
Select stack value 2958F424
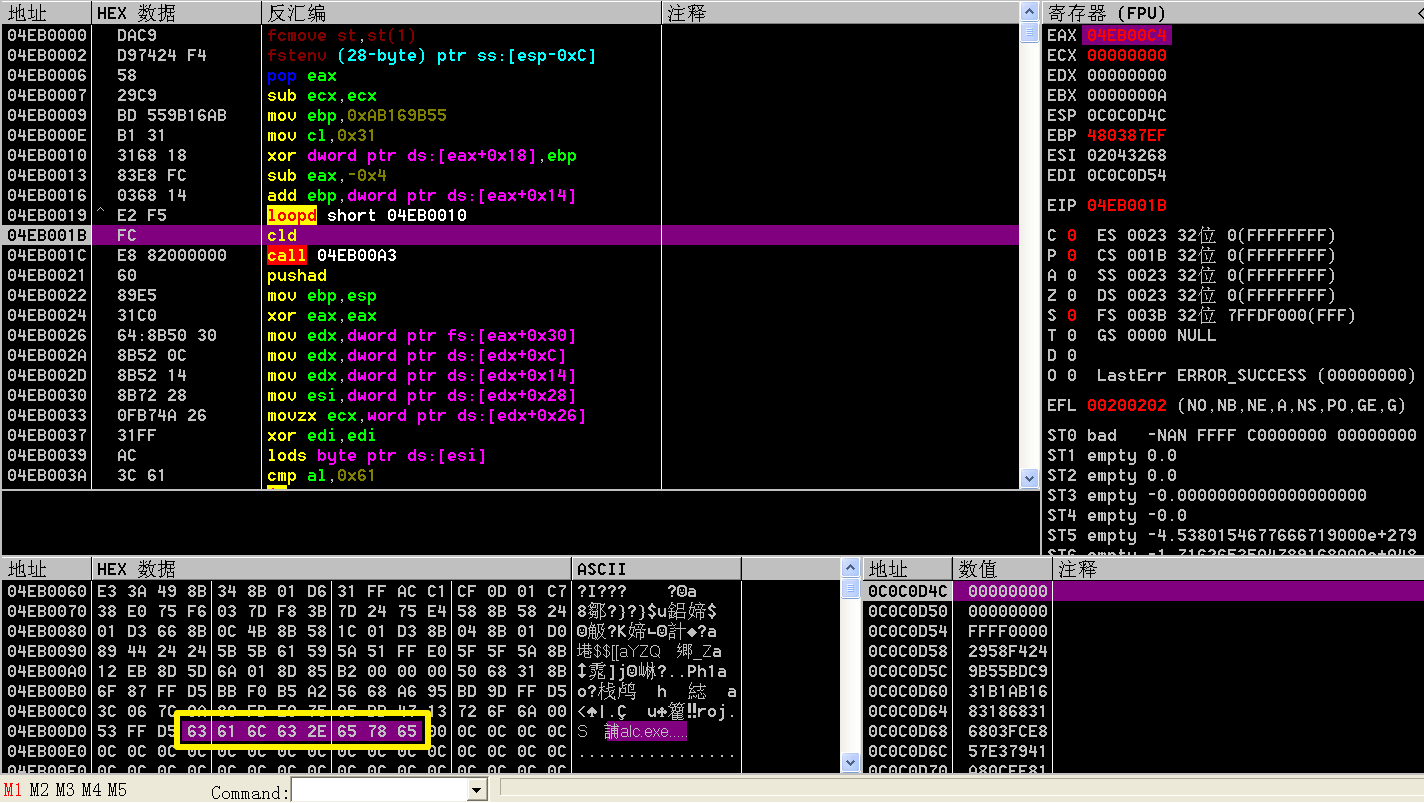click(x=1007, y=651)
